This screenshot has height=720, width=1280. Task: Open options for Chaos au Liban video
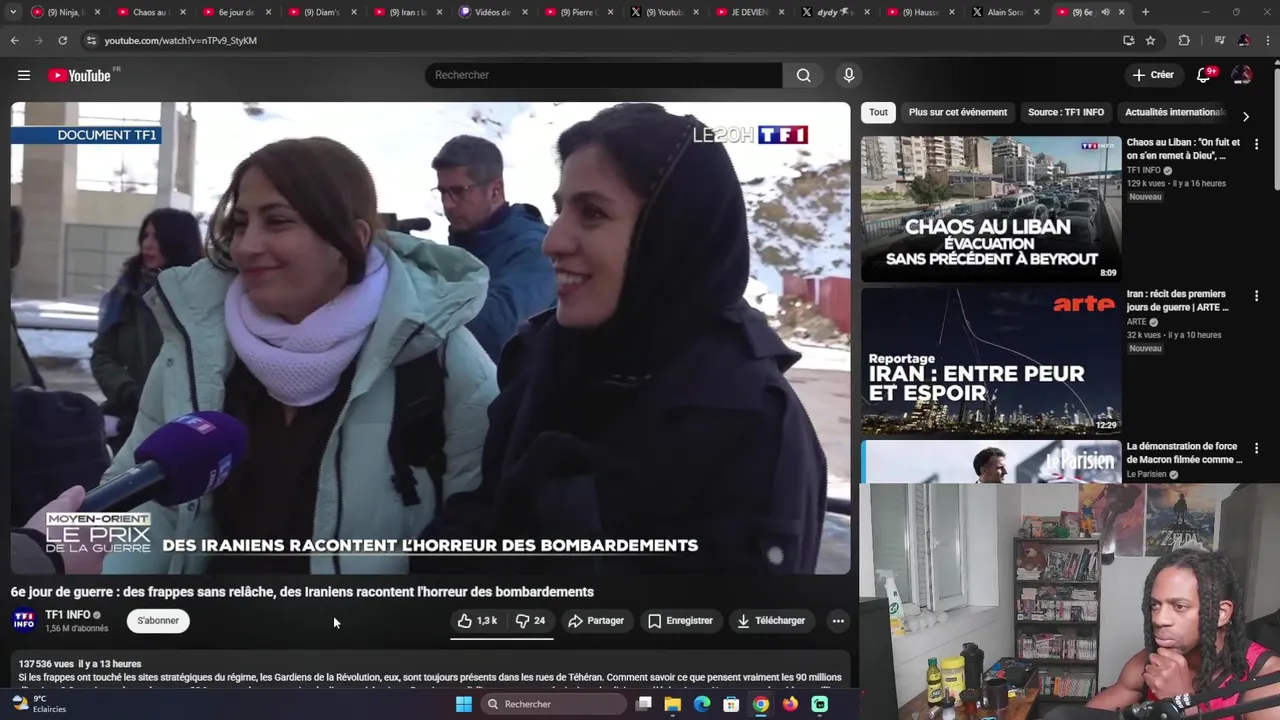click(x=1256, y=144)
